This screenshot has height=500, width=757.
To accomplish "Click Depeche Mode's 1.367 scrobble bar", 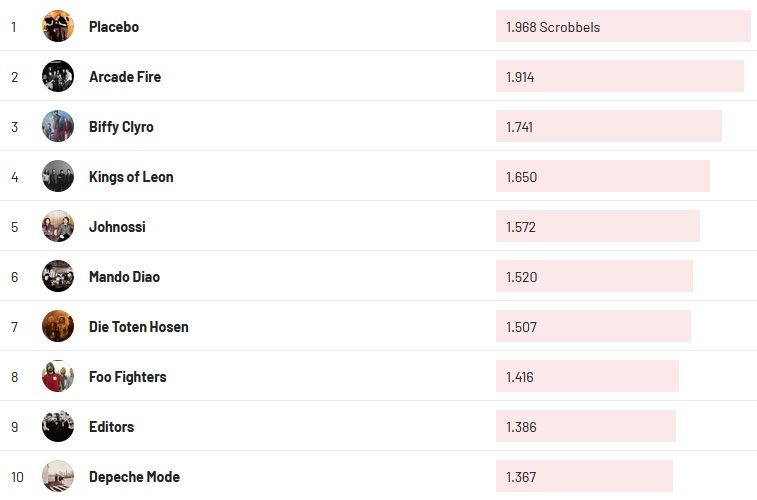I will pos(584,477).
